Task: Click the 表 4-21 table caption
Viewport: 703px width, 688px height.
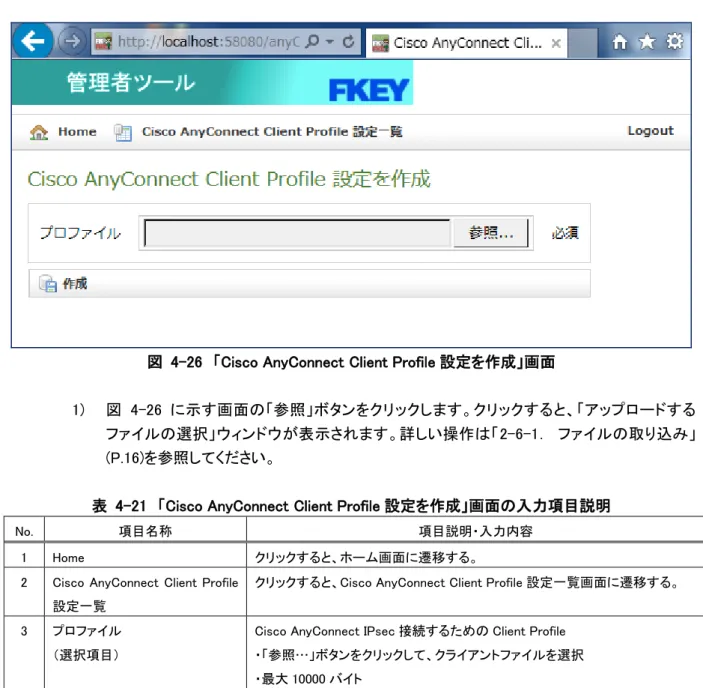Action: [x=351, y=506]
